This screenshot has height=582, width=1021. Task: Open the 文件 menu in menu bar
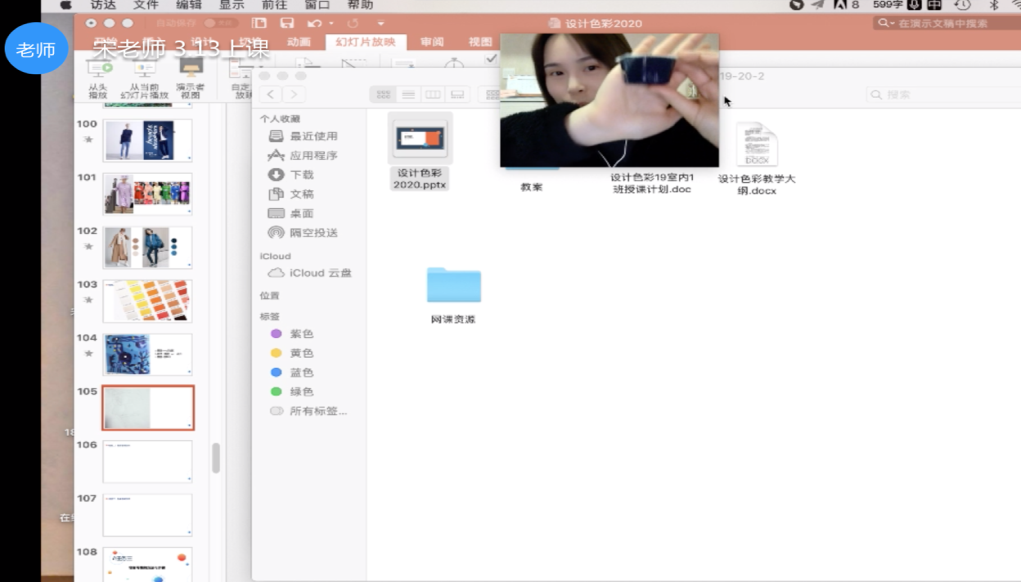[146, 5]
